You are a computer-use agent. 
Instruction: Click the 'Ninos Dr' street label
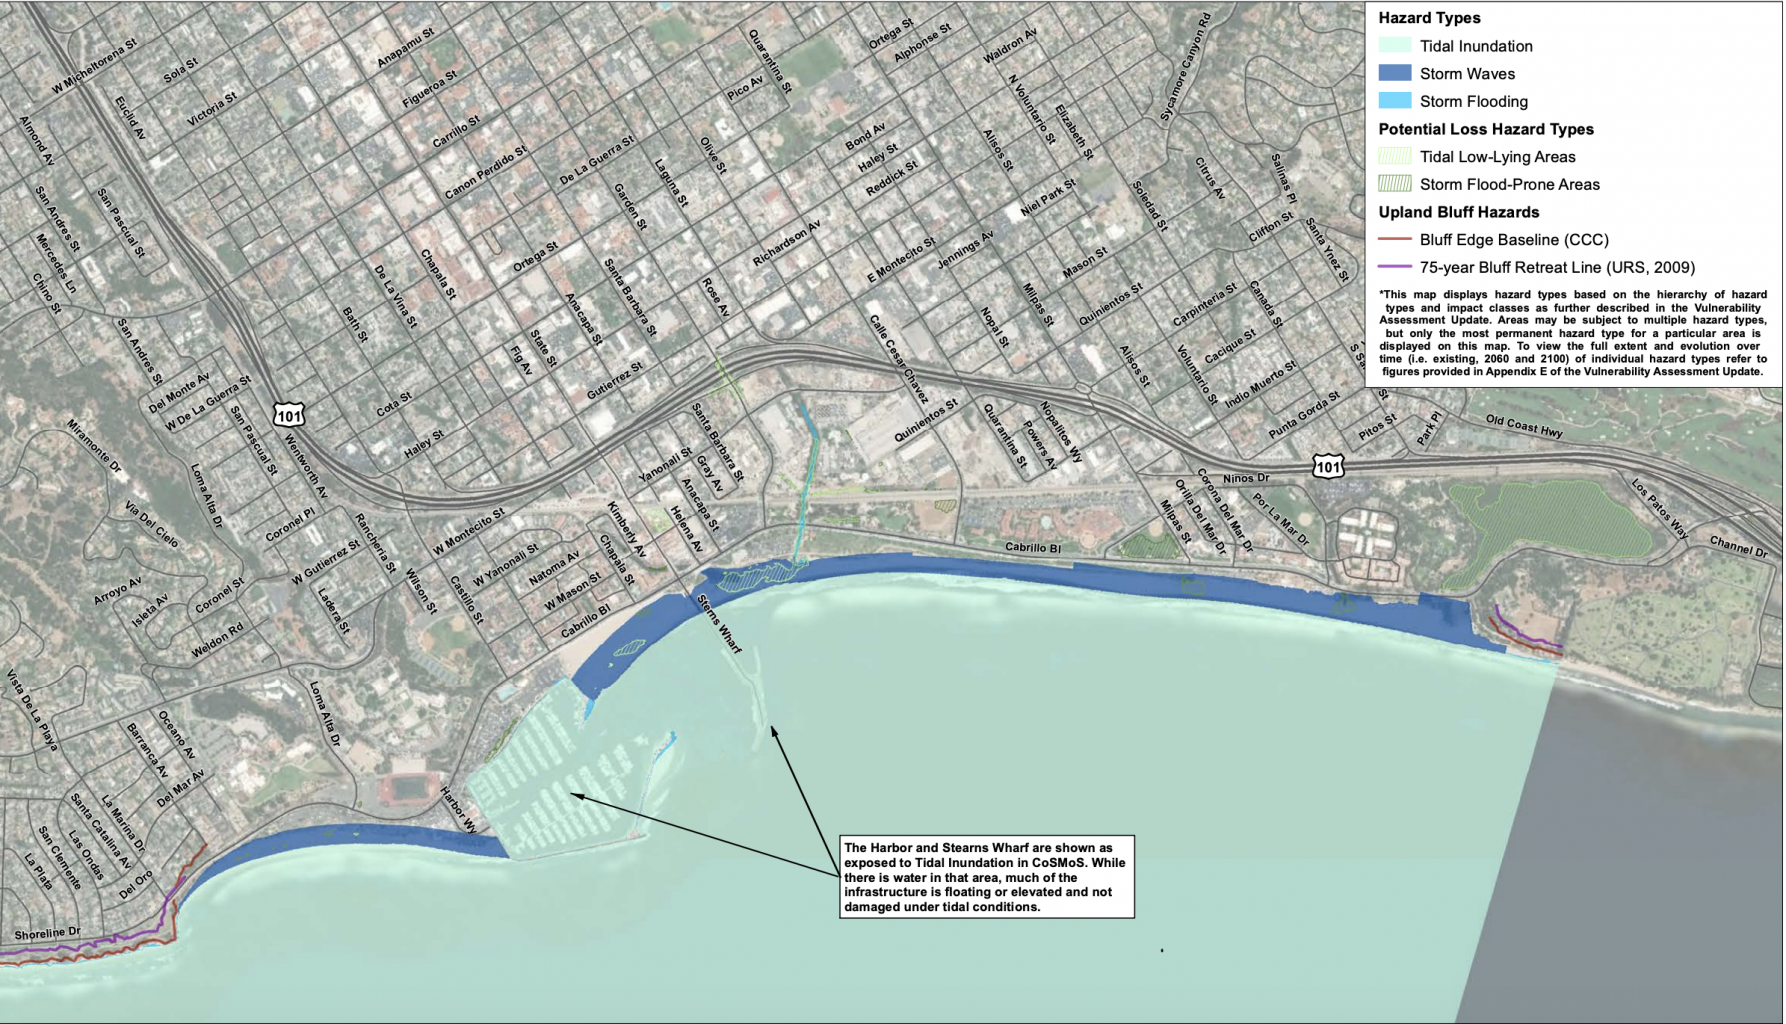pyautogui.click(x=1246, y=478)
